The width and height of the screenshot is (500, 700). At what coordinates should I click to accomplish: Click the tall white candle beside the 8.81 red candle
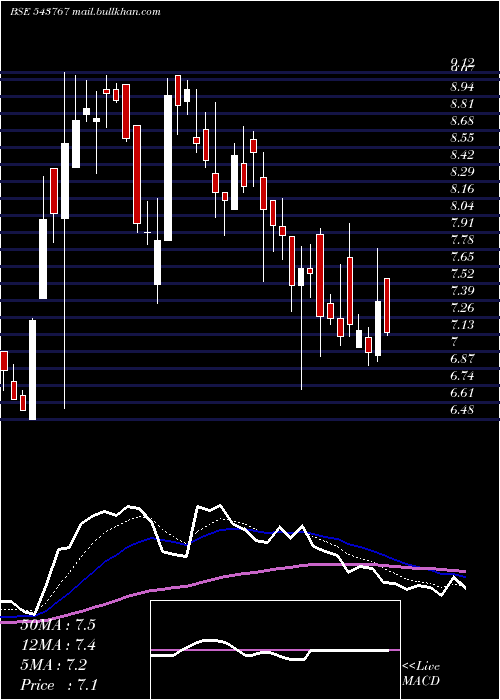(168, 168)
